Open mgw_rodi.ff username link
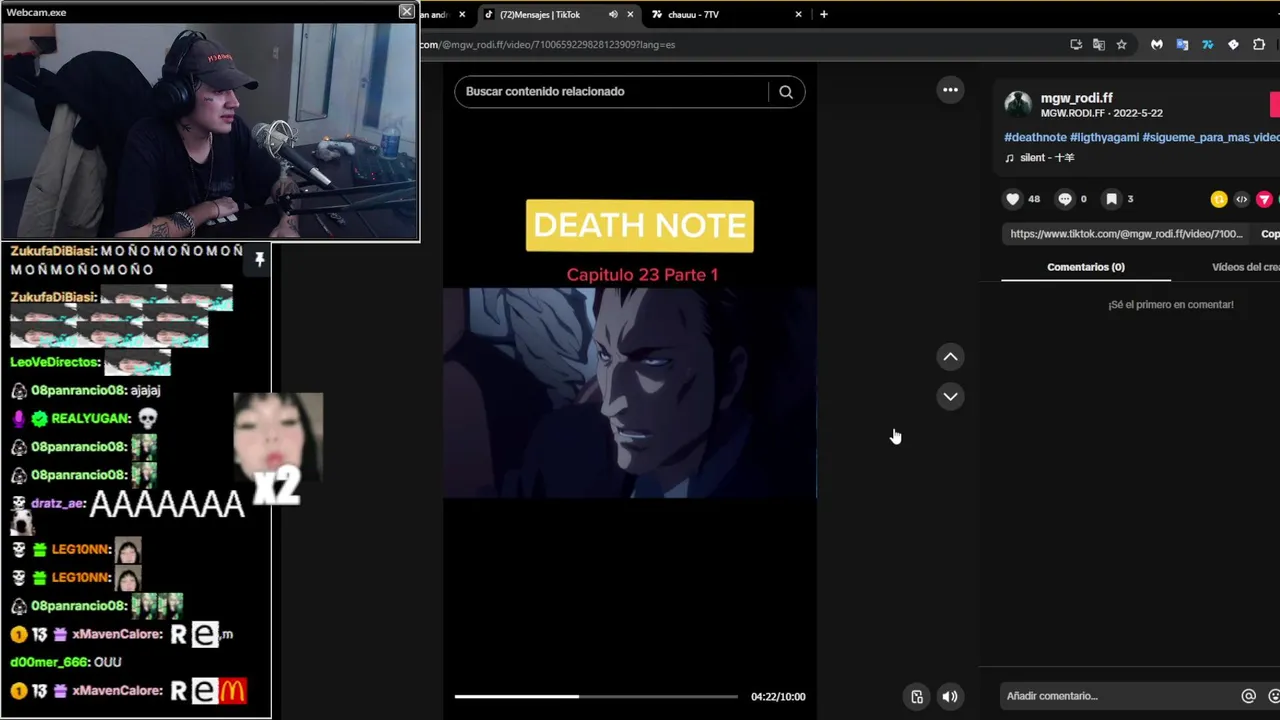The image size is (1280, 720). [x=1077, y=98]
